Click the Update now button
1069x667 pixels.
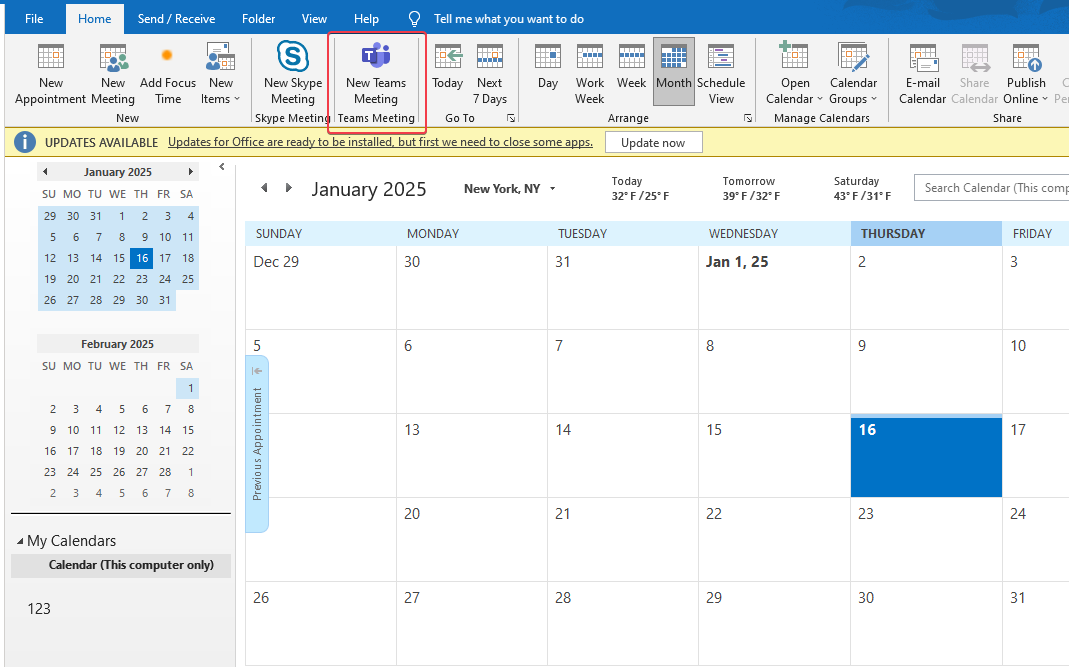coord(653,142)
